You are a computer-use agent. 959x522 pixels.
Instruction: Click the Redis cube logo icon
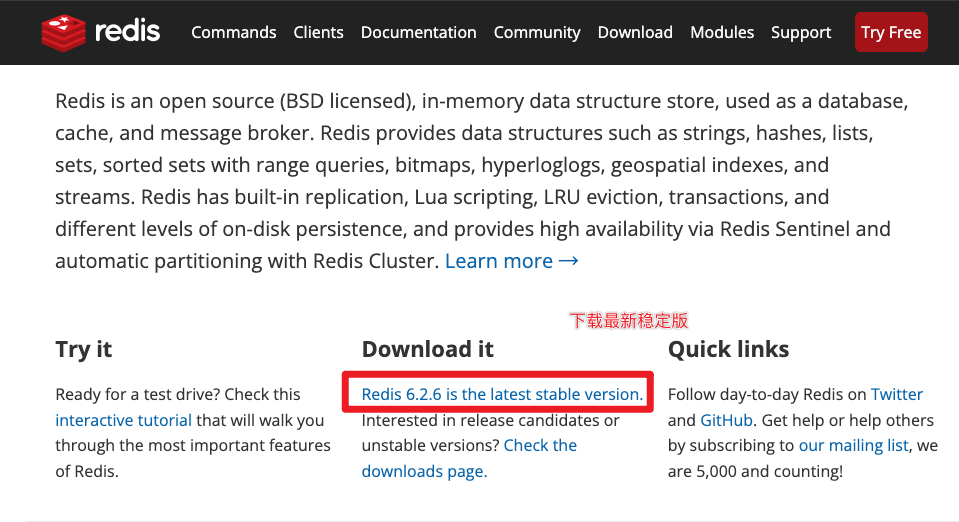point(63,32)
